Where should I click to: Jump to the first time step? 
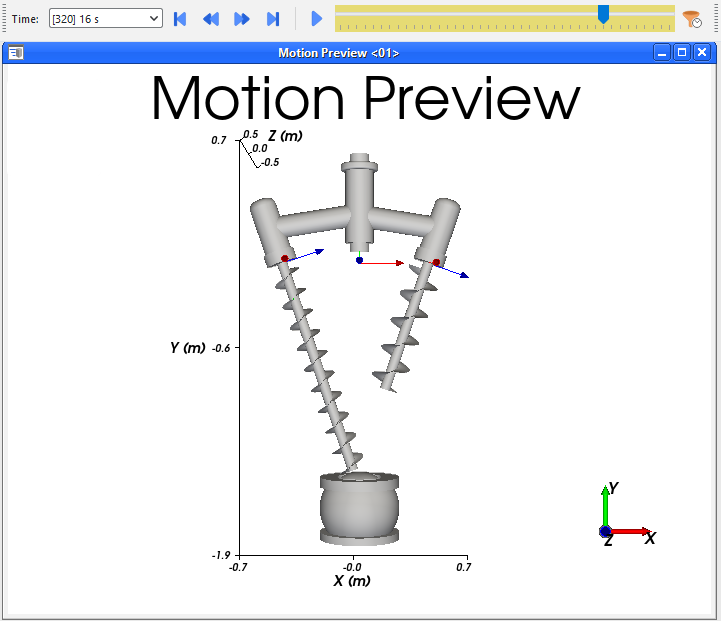(x=180, y=19)
